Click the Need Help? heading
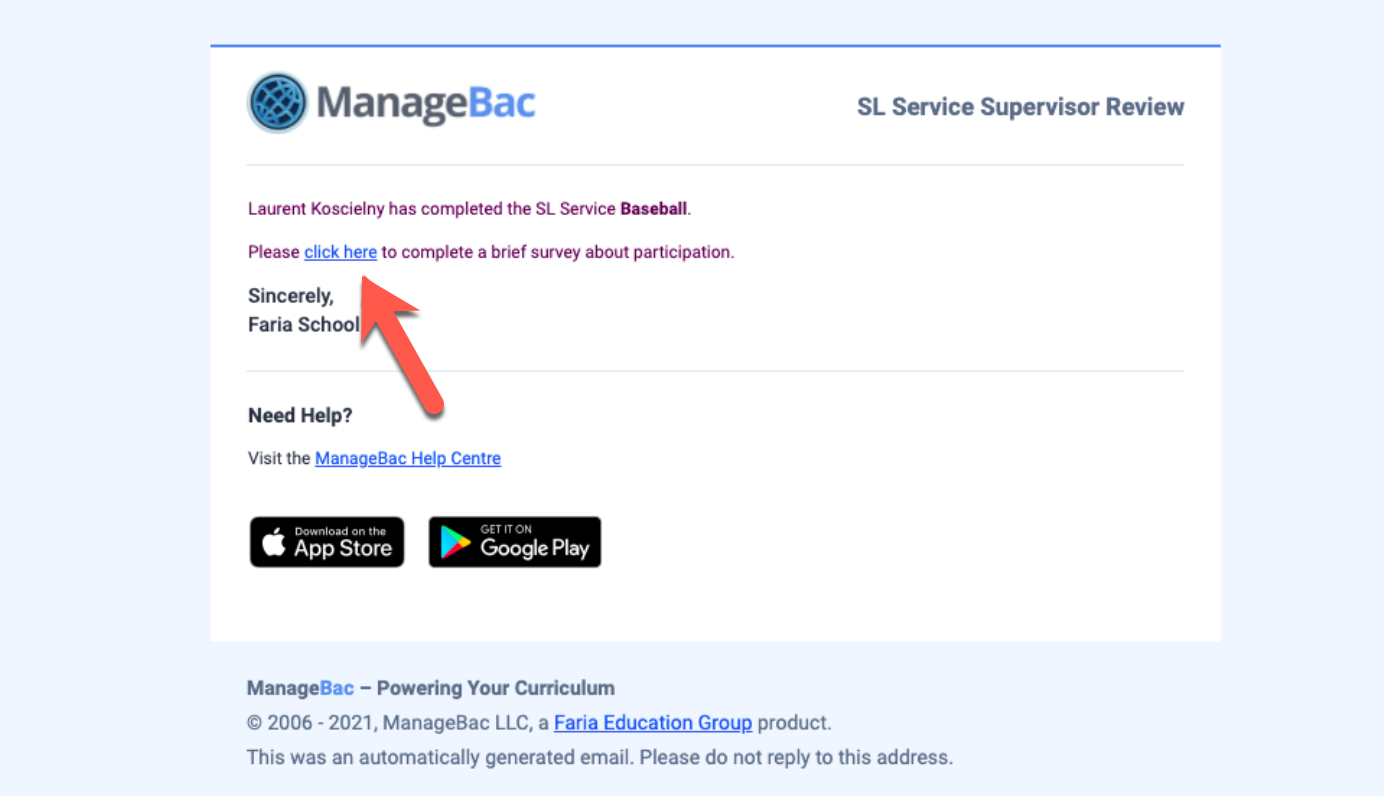This screenshot has height=796, width=1384. (300, 416)
